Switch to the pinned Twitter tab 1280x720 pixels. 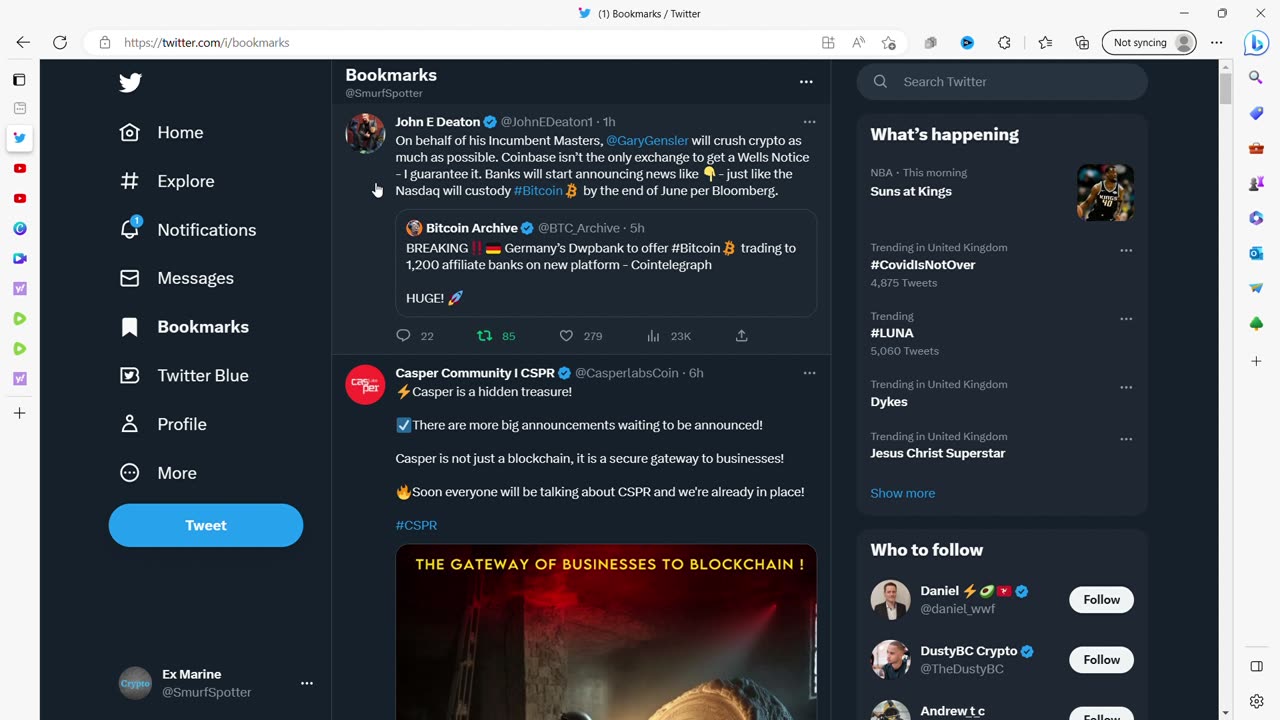pos(19,138)
